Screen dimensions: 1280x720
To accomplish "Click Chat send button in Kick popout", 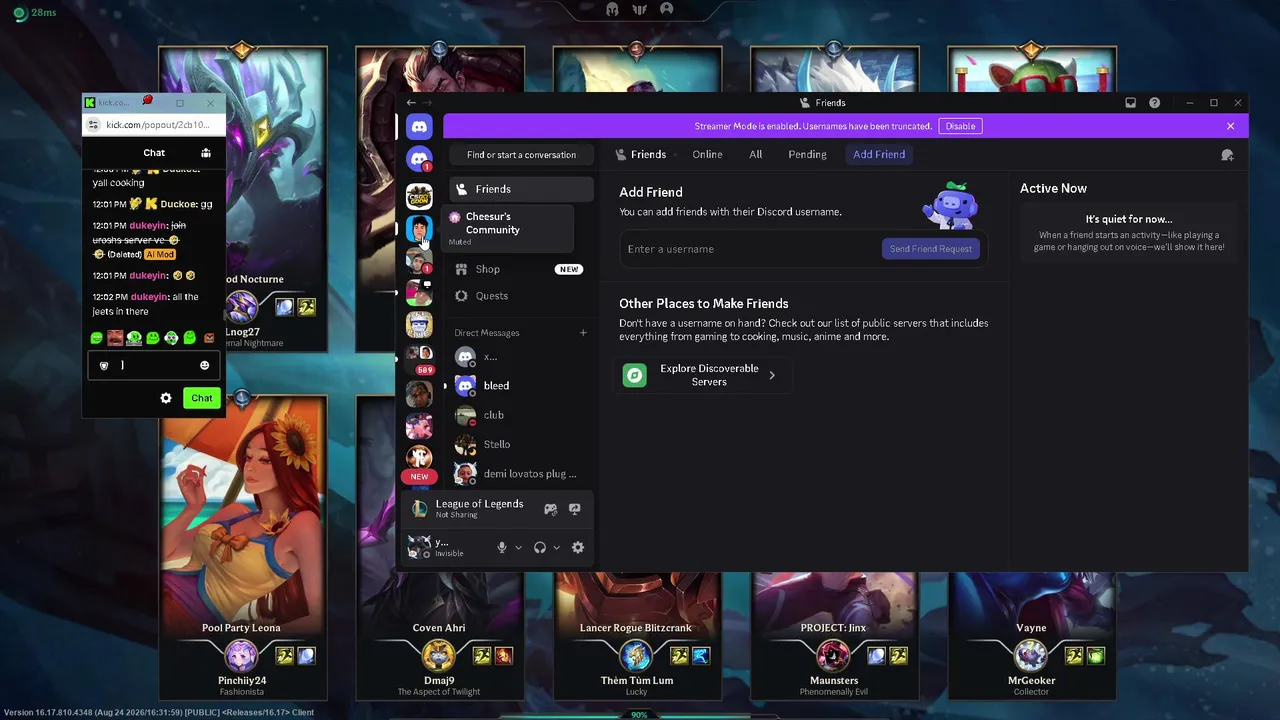I will pos(202,398).
